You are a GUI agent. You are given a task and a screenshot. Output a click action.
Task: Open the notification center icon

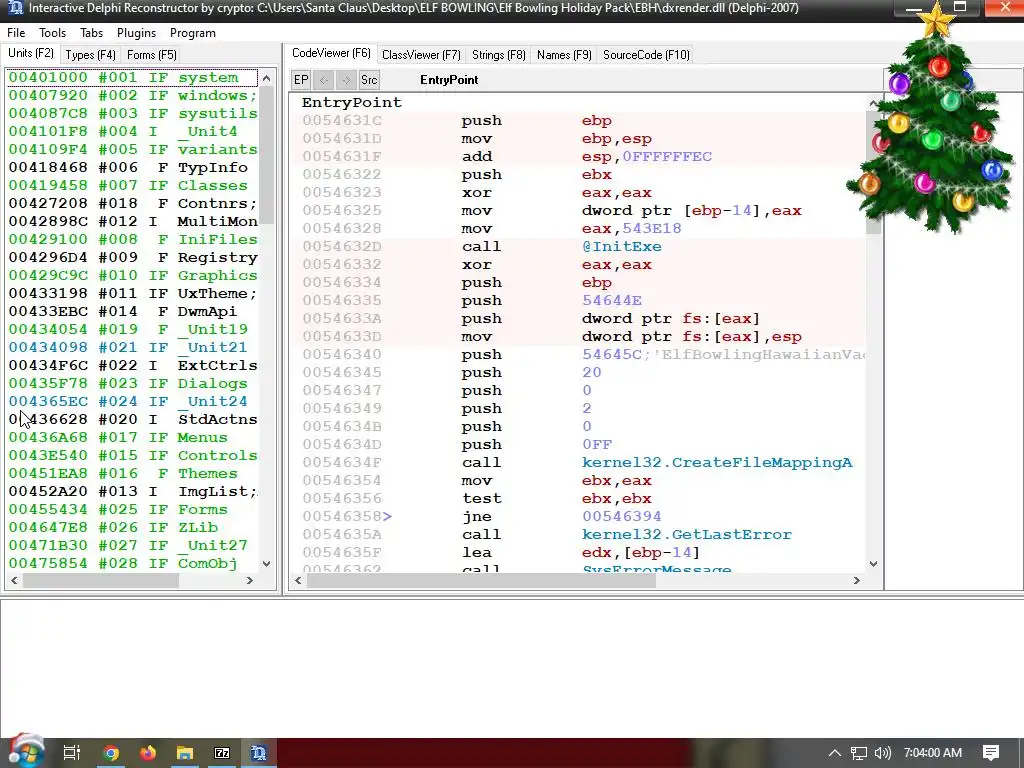click(x=991, y=753)
